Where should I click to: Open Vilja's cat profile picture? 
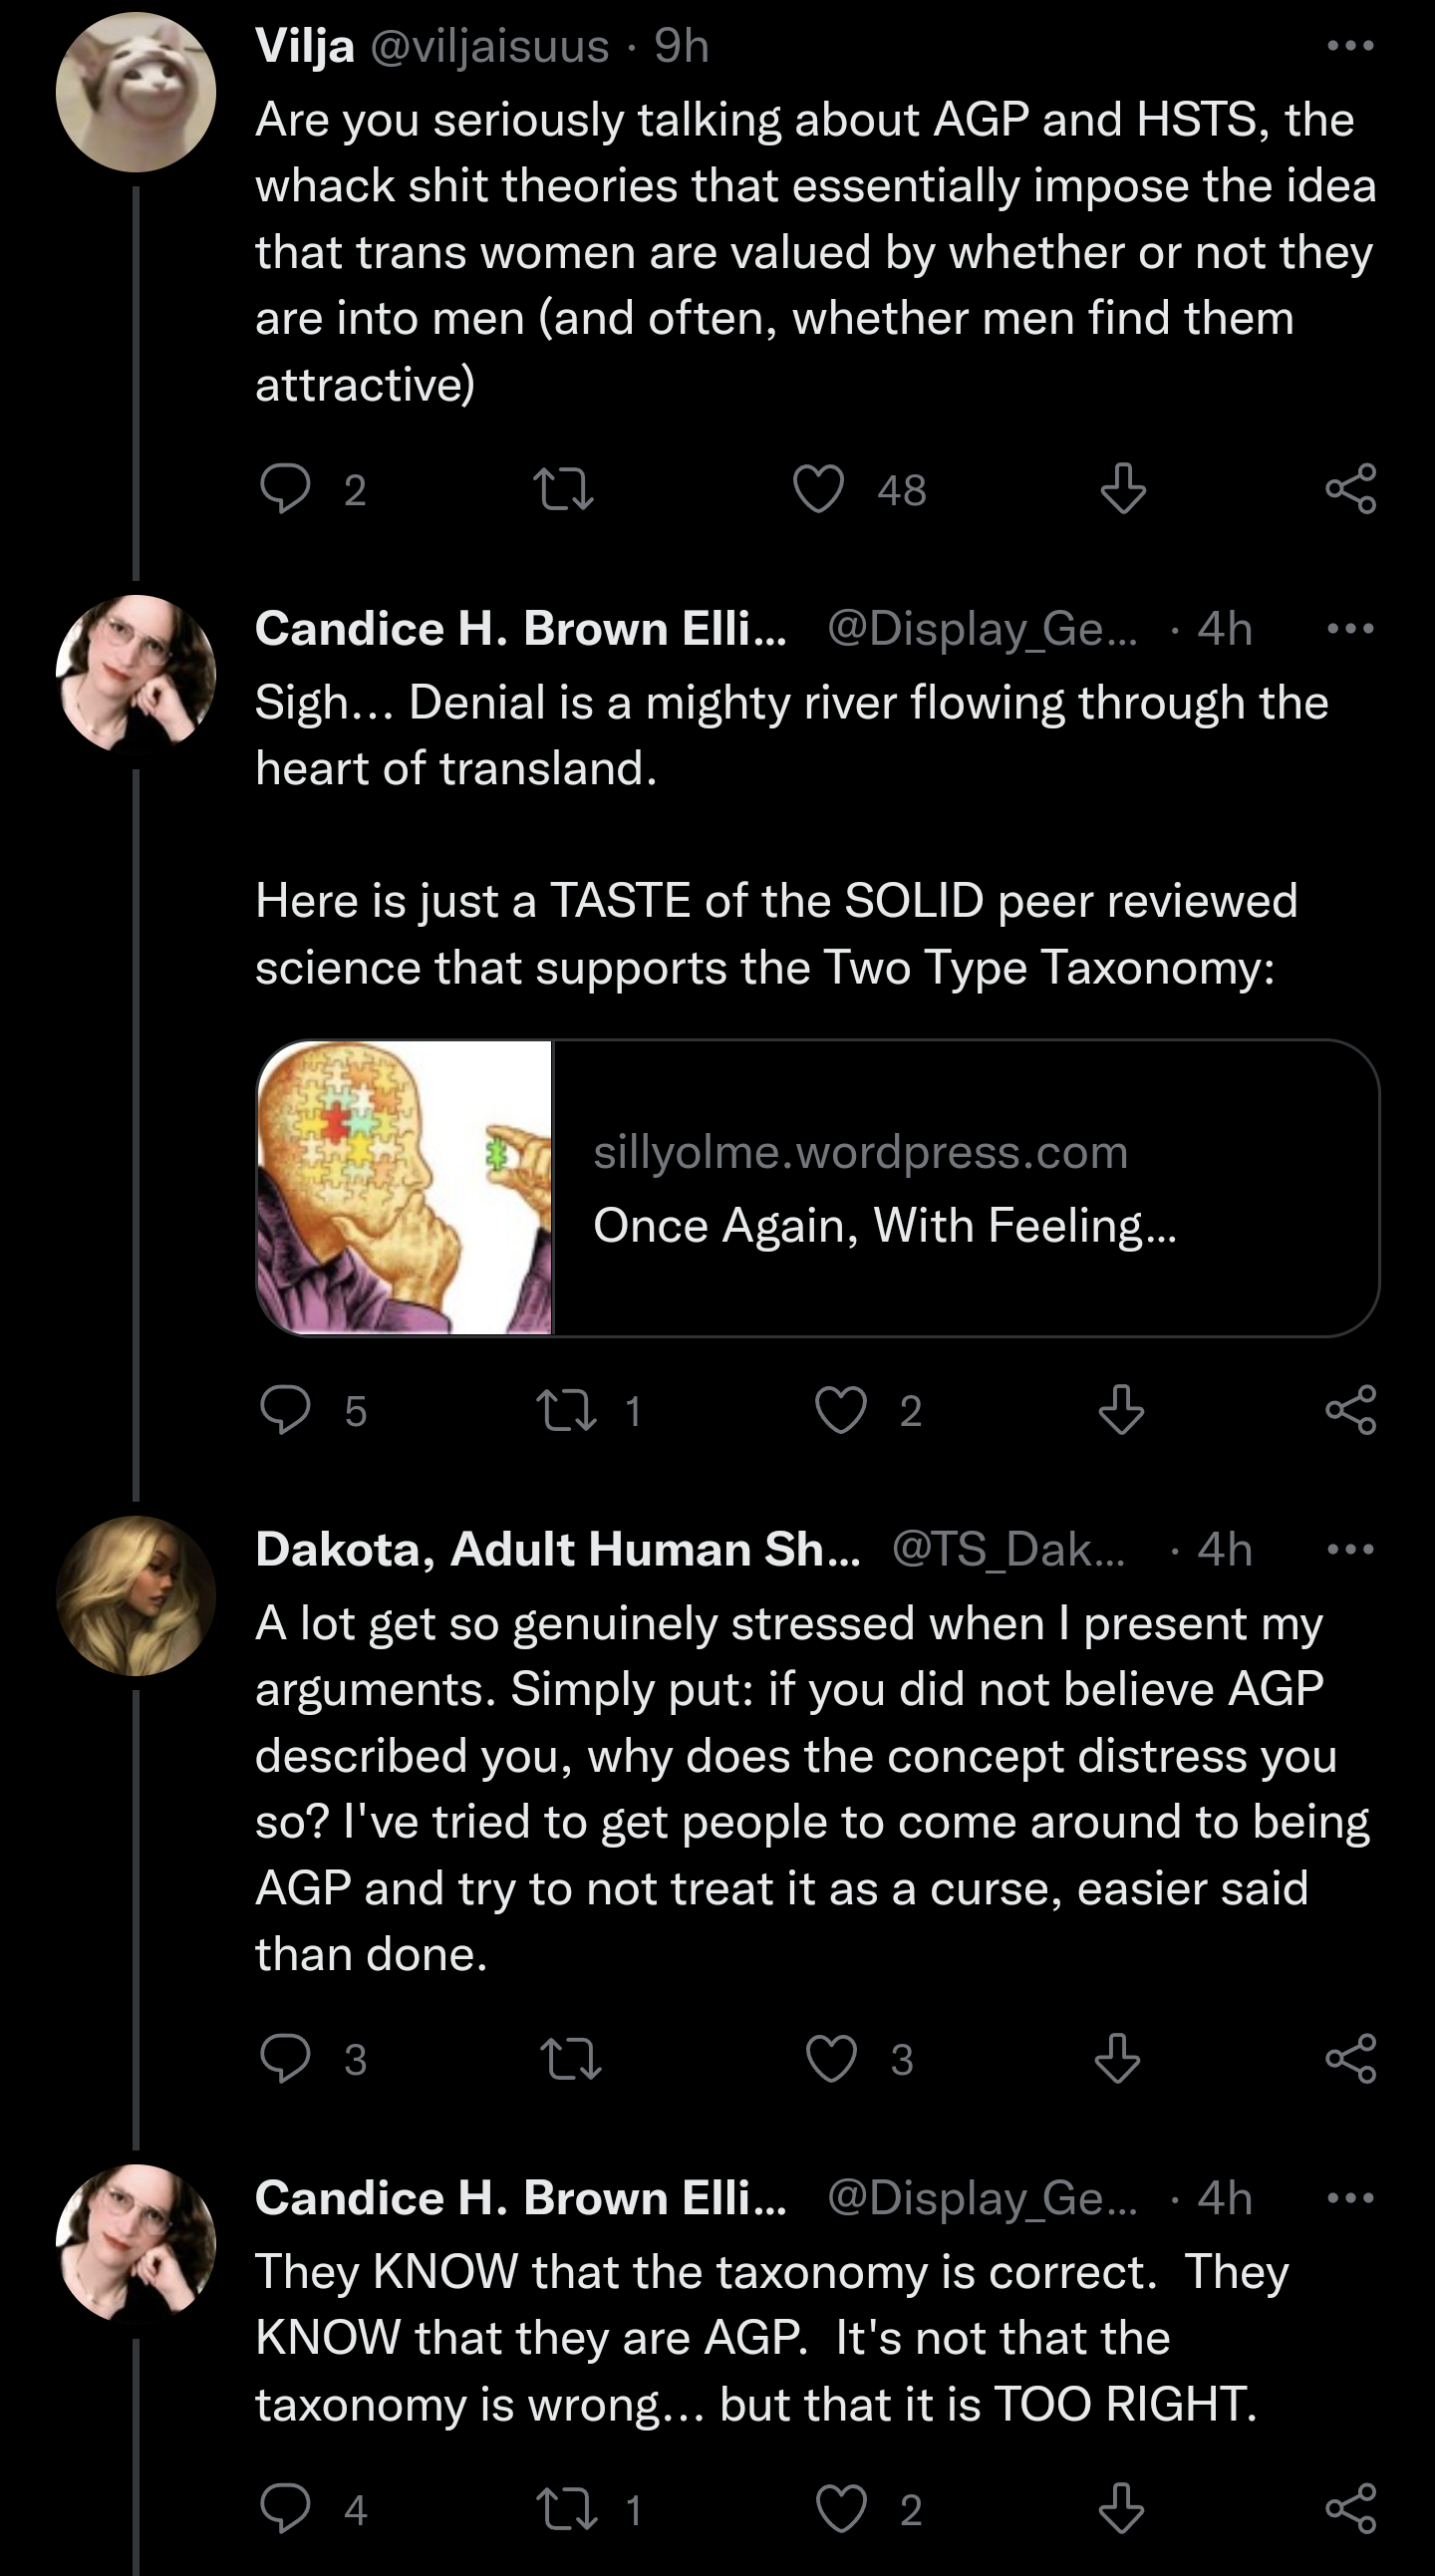click(x=136, y=92)
